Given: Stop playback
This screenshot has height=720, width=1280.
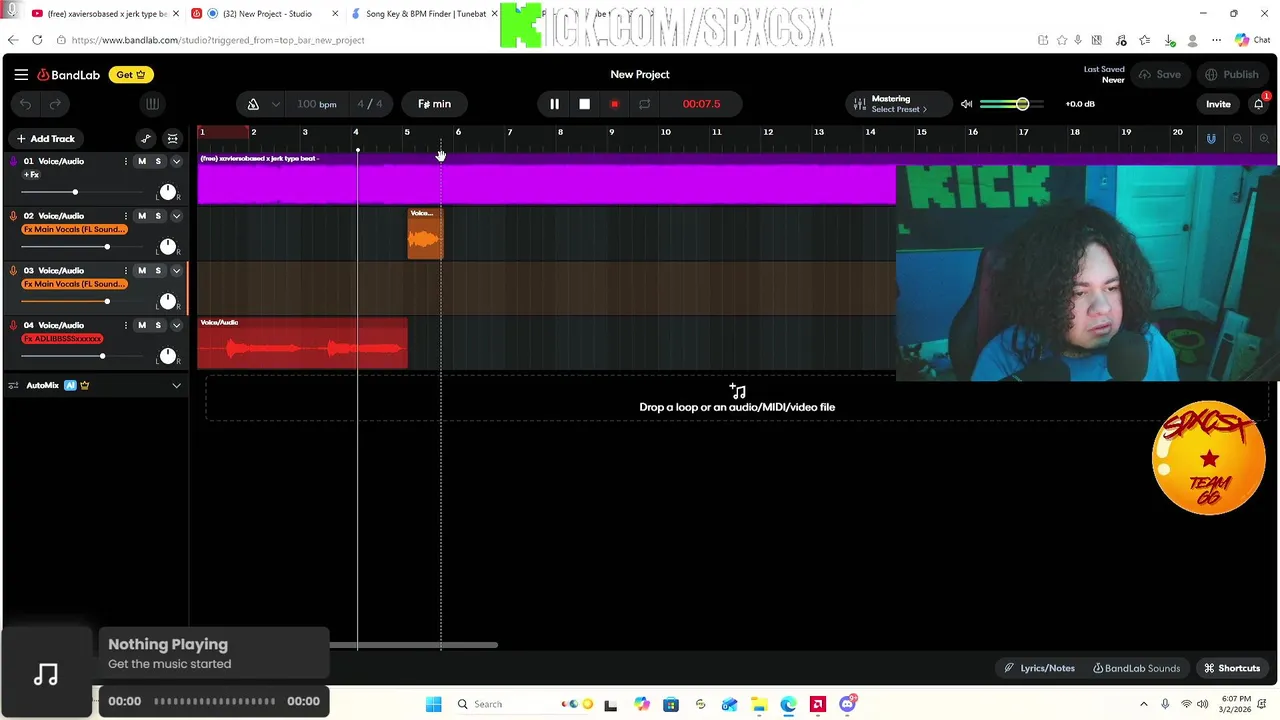Looking at the screenshot, I should (584, 104).
